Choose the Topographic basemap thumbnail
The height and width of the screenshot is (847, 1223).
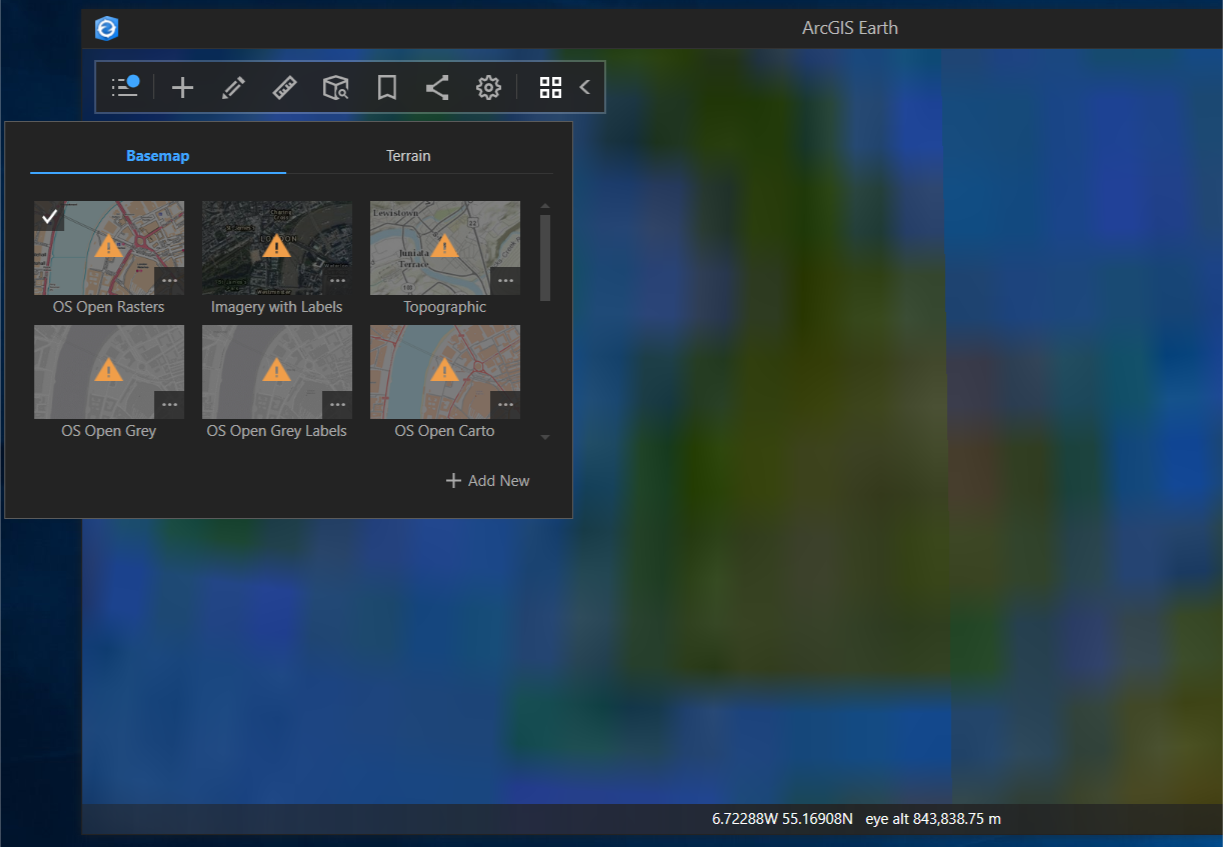click(x=445, y=248)
